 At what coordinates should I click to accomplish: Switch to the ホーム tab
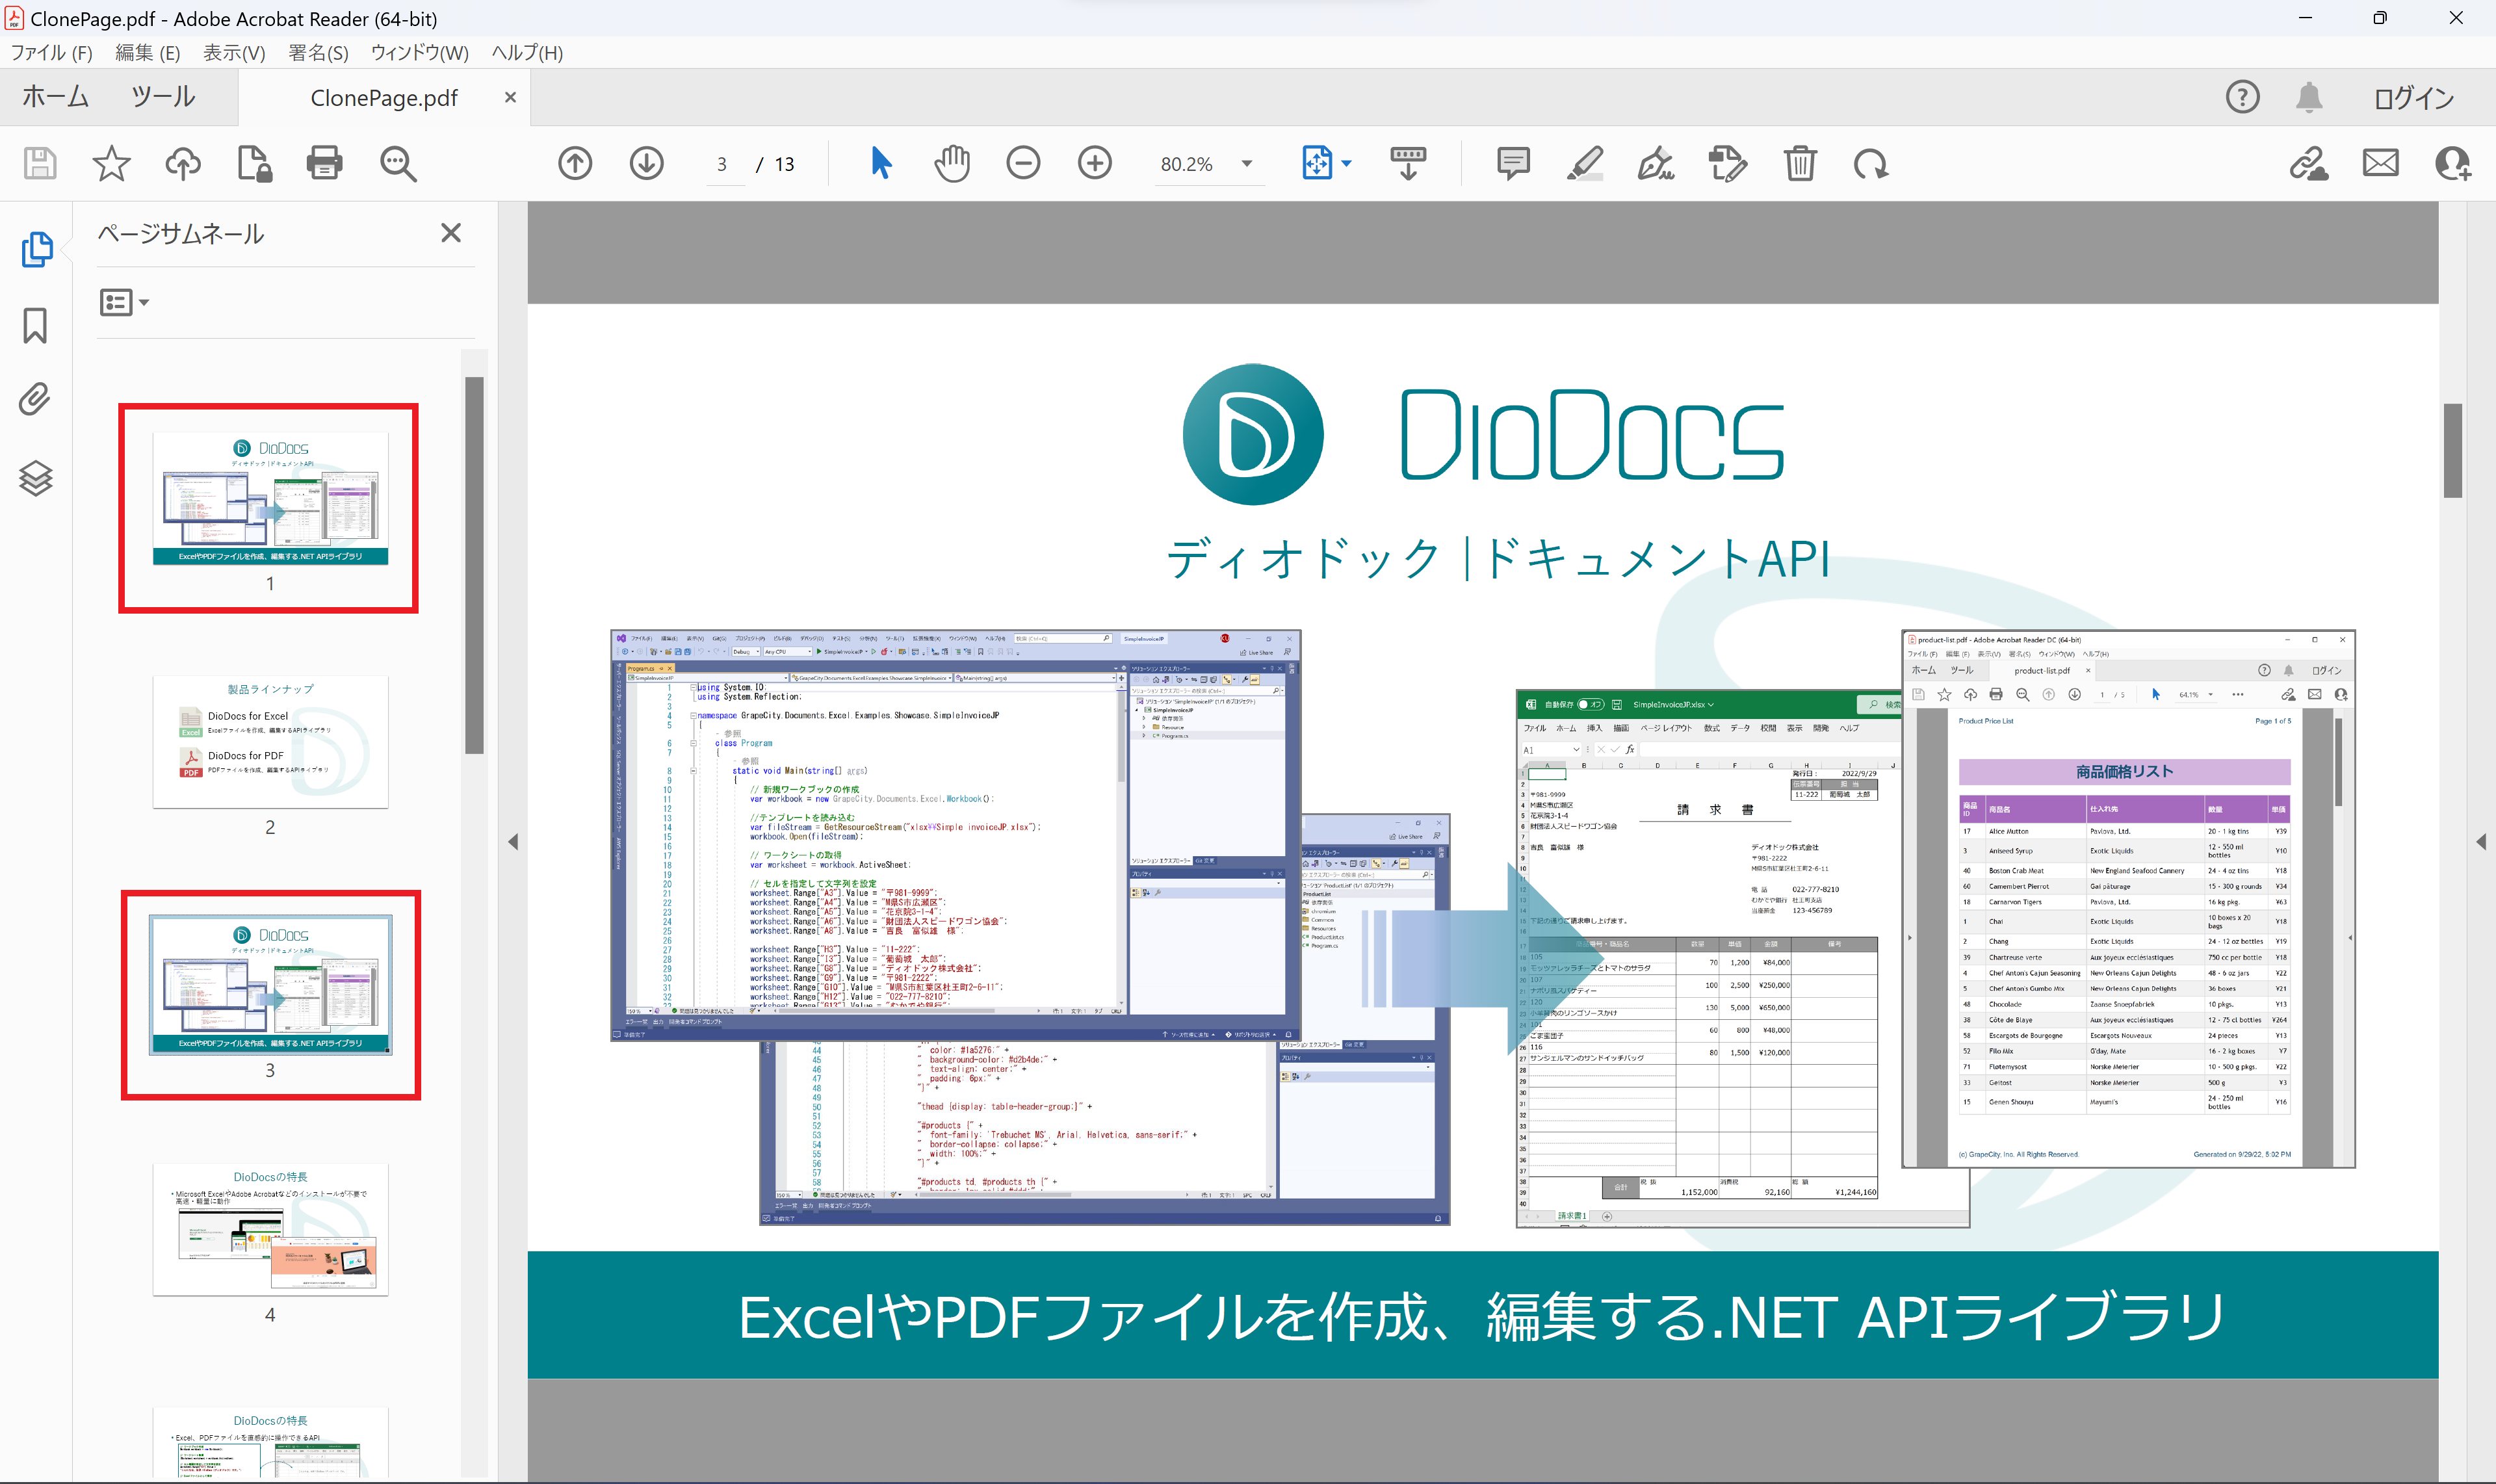[x=56, y=97]
